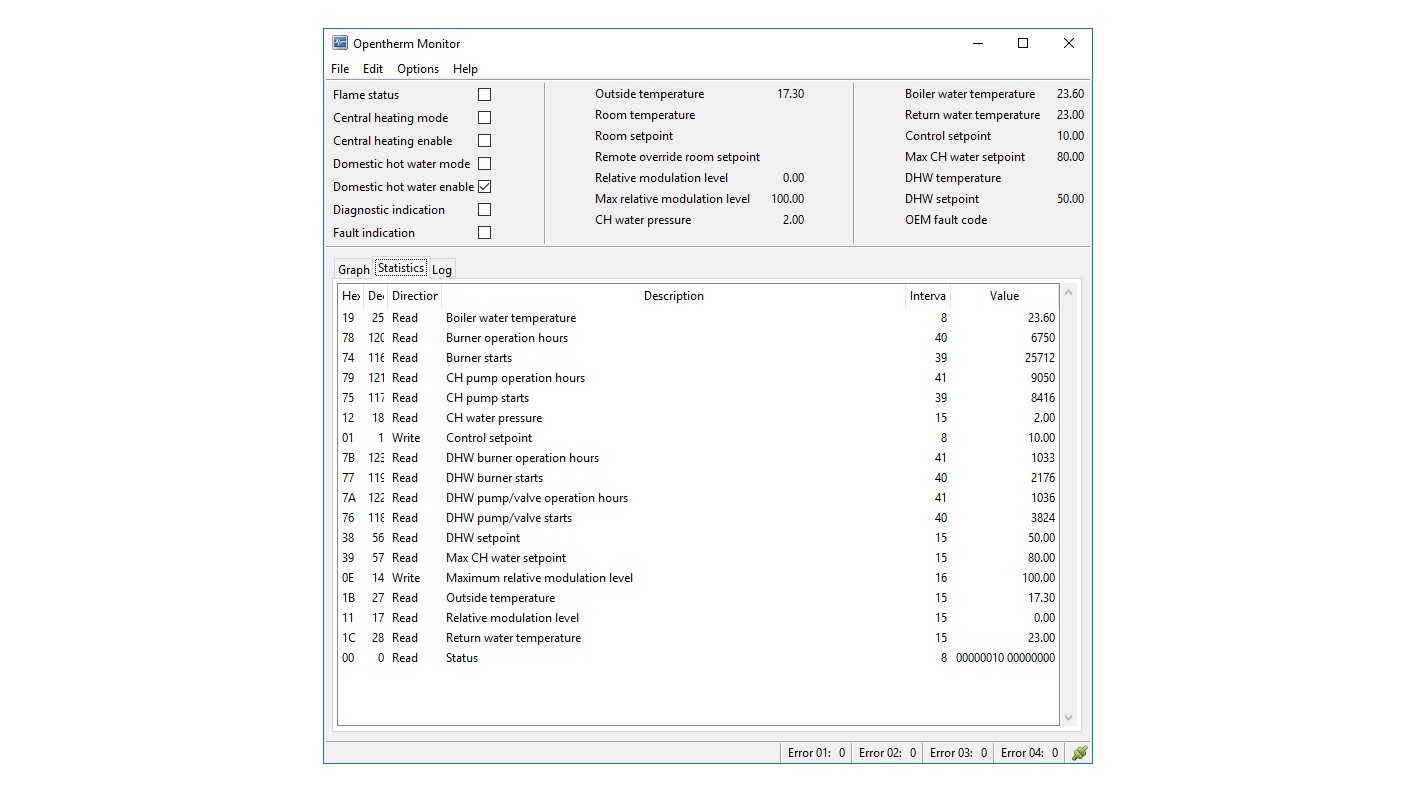Toggle the Flame status checkbox
Image resolution: width=1416 pixels, height=792 pixels.
[x=484, y=94]
